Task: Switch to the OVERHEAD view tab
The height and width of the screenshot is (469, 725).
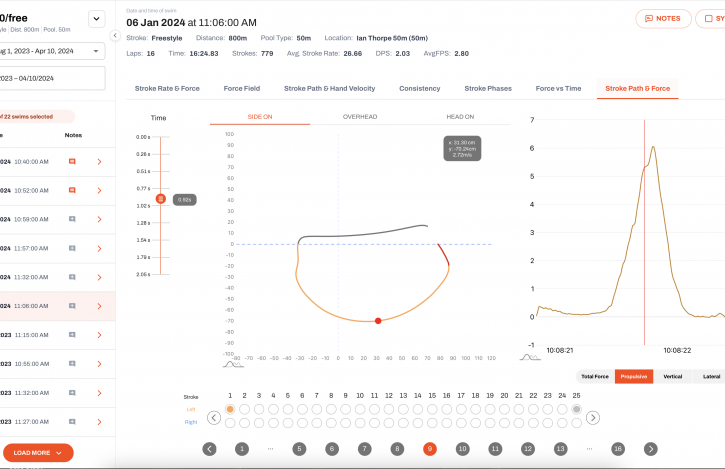Action: [359, 117]
